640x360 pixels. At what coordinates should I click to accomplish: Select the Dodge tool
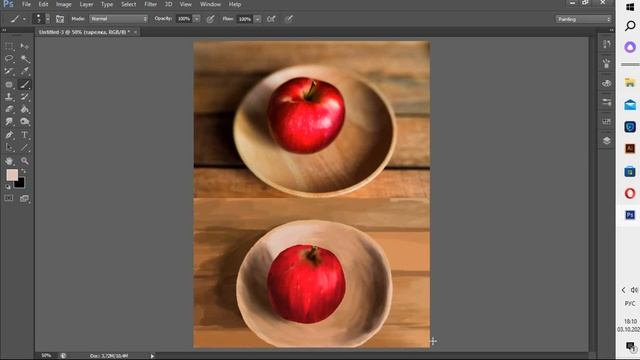coord(24,122)
